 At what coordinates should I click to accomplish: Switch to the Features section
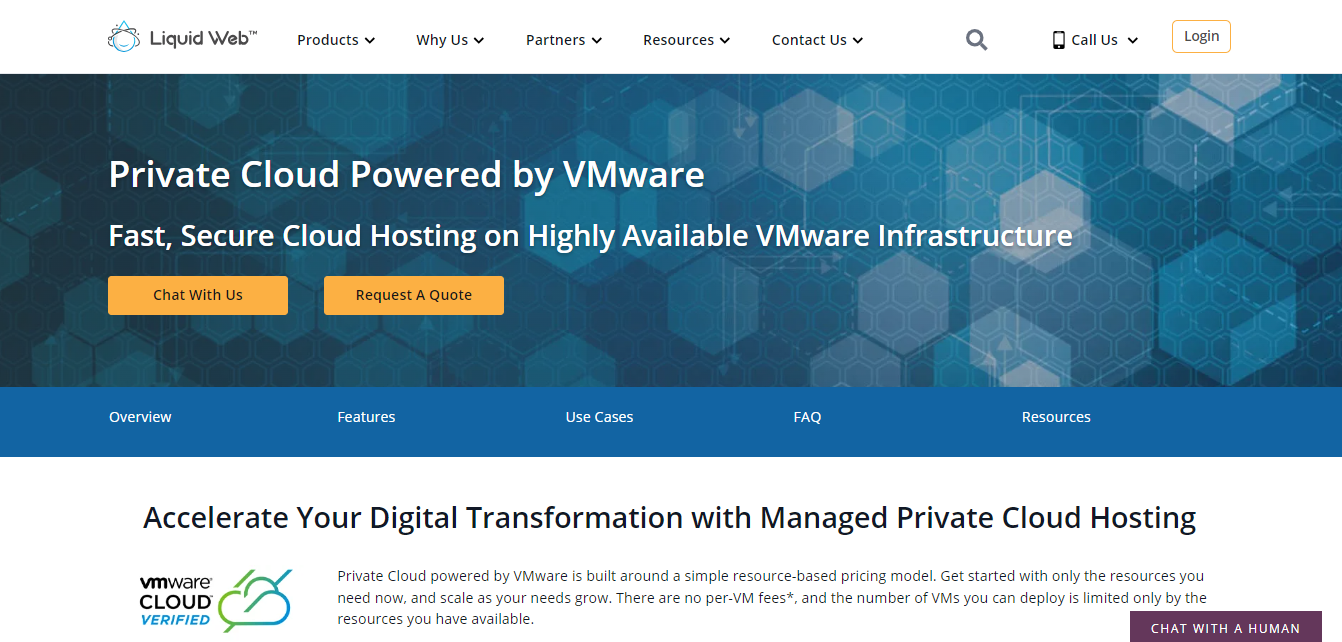point(366,417)
